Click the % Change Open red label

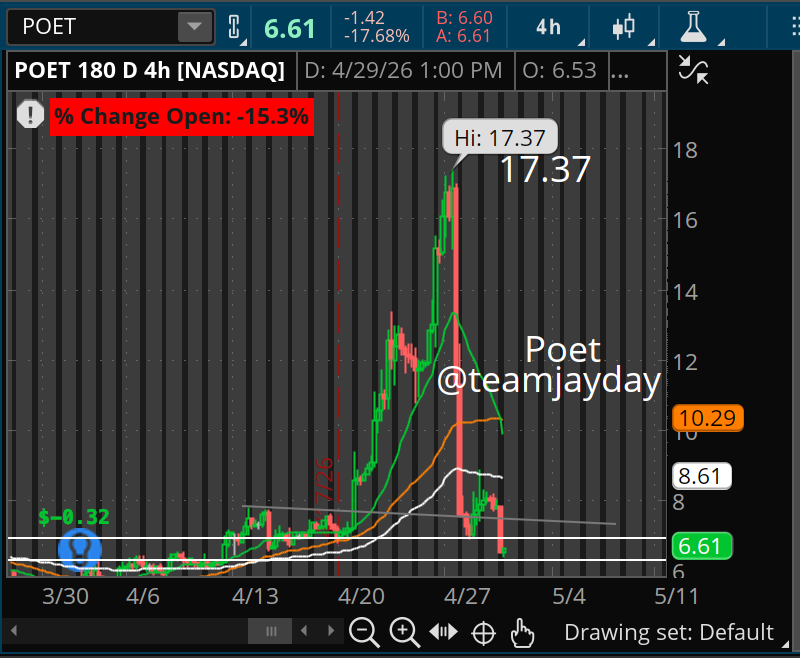[x=182, y=116]
